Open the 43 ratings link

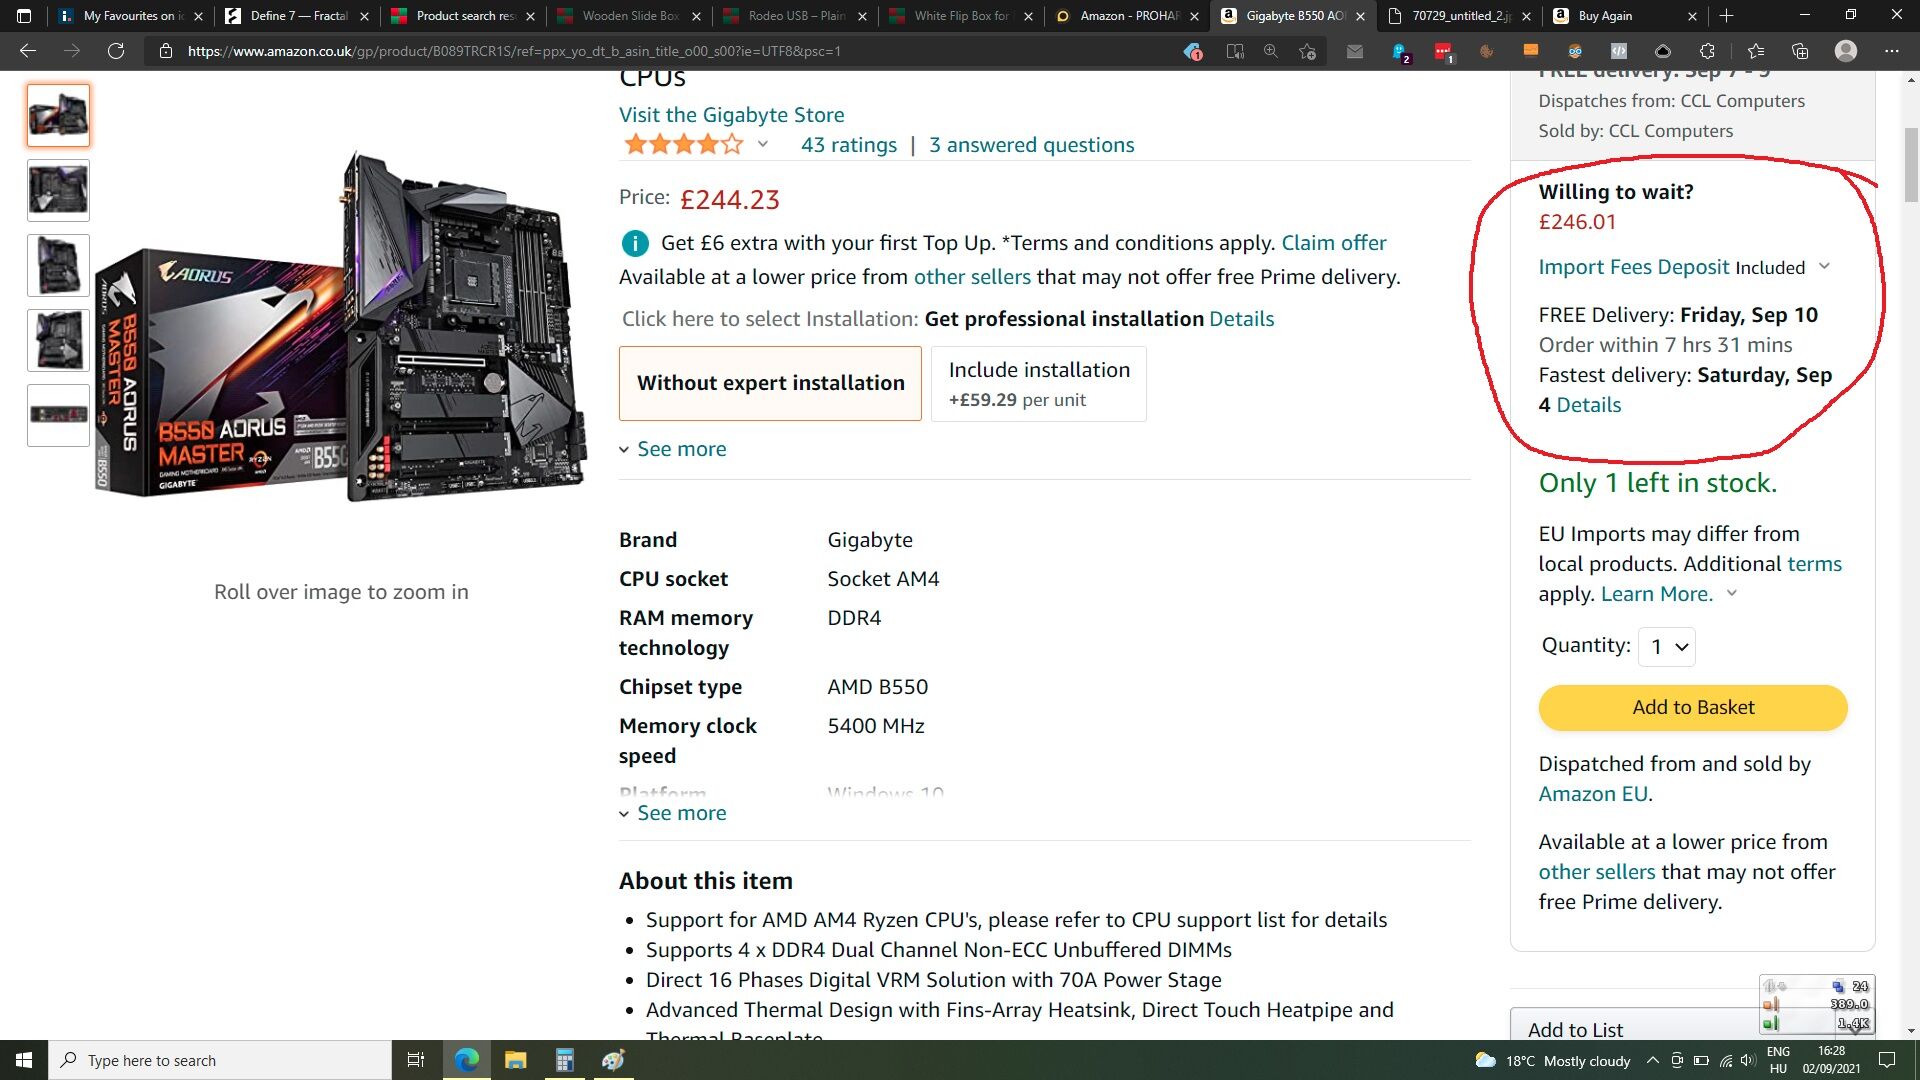(x=849, y=145)
